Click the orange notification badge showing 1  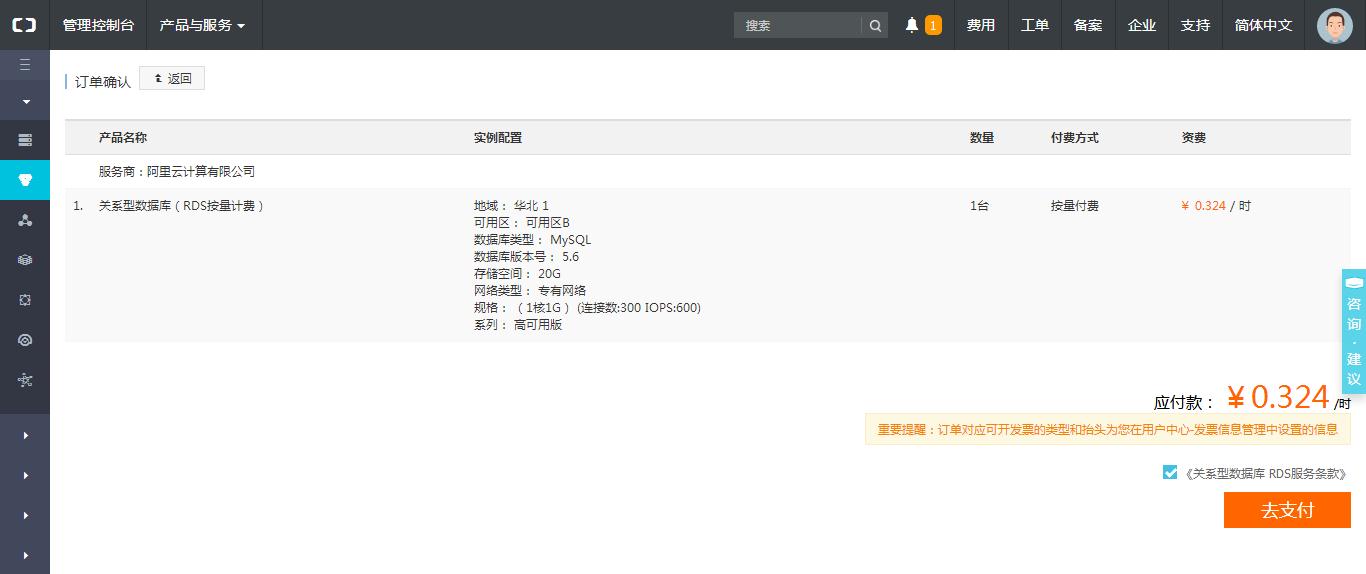click(x=933, y=25)
